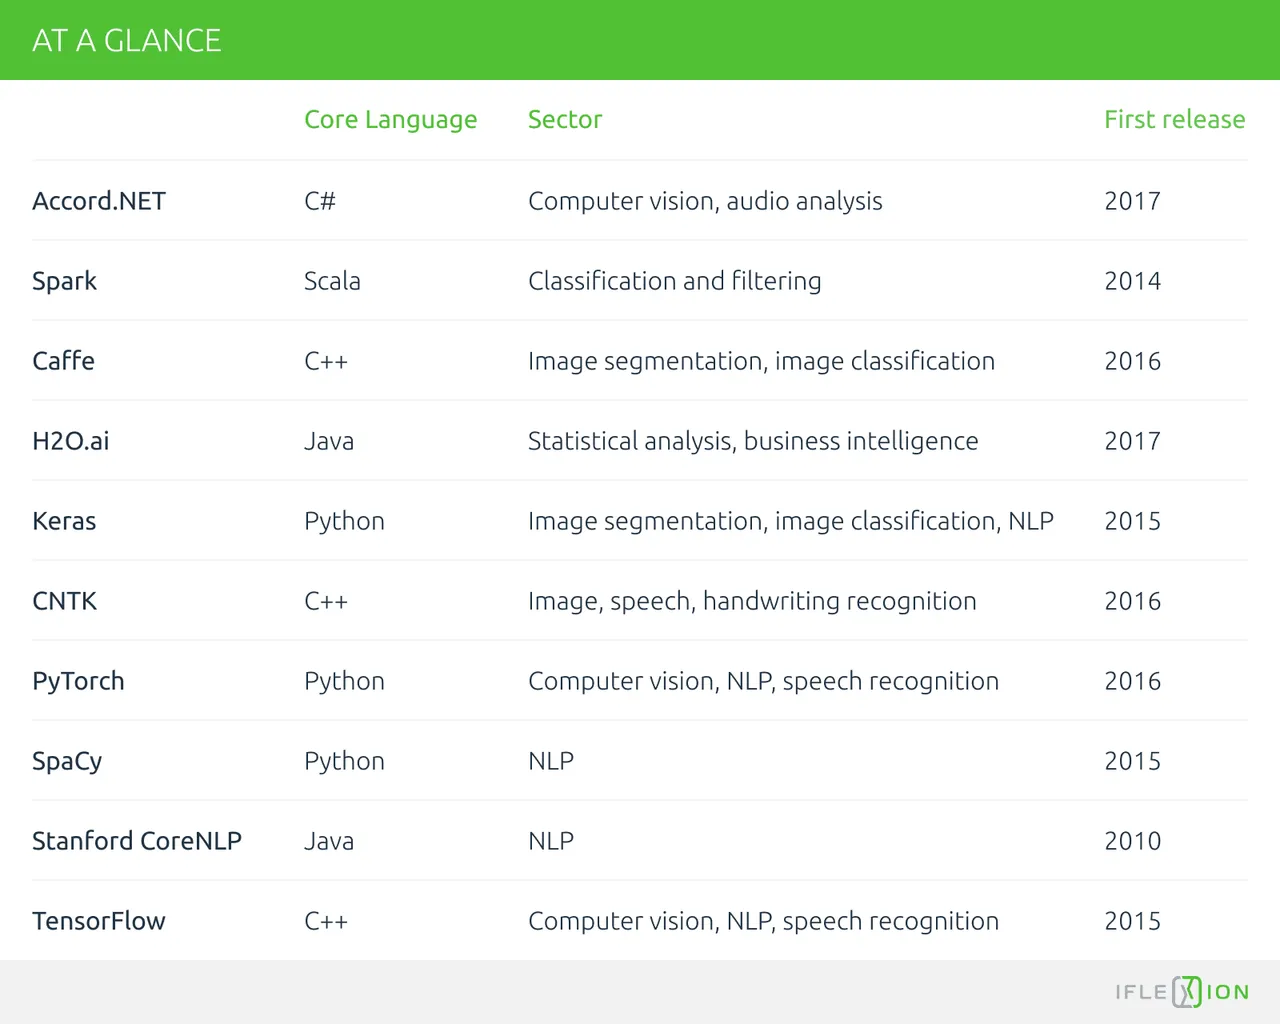
Task: Click the C++ cell in TensorFlow row
Action: 326,921
